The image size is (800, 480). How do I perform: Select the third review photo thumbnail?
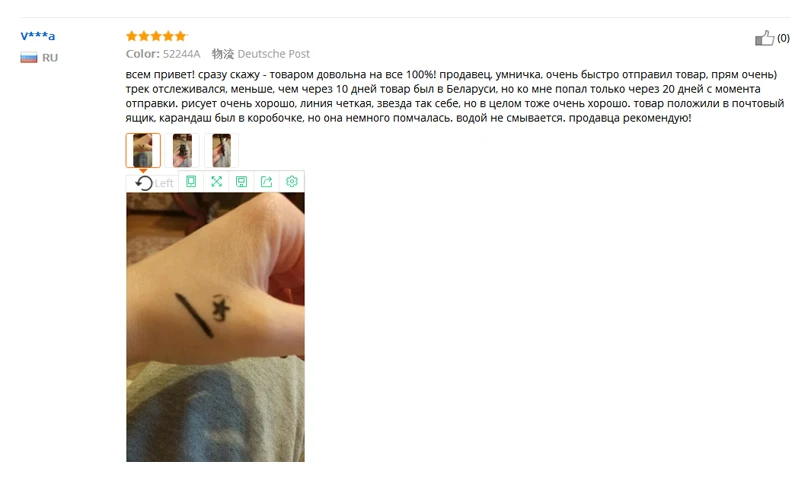tap(221, 150)
